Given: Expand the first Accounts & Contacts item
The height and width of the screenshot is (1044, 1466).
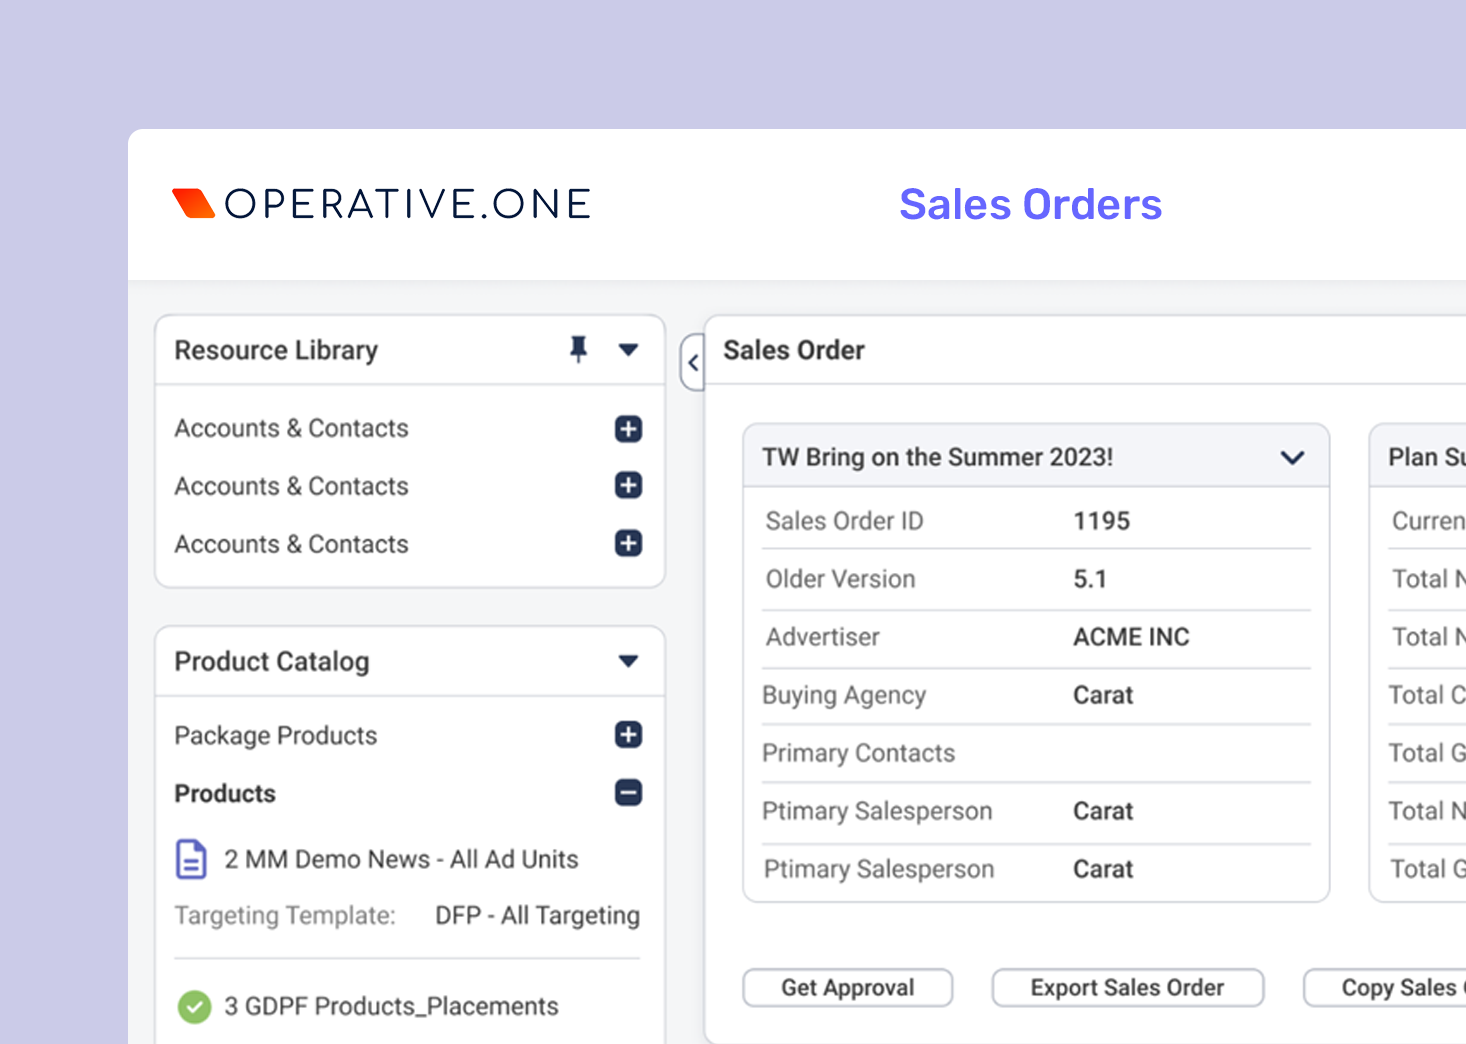Looking at the screenshot, I should pos(628,429).
